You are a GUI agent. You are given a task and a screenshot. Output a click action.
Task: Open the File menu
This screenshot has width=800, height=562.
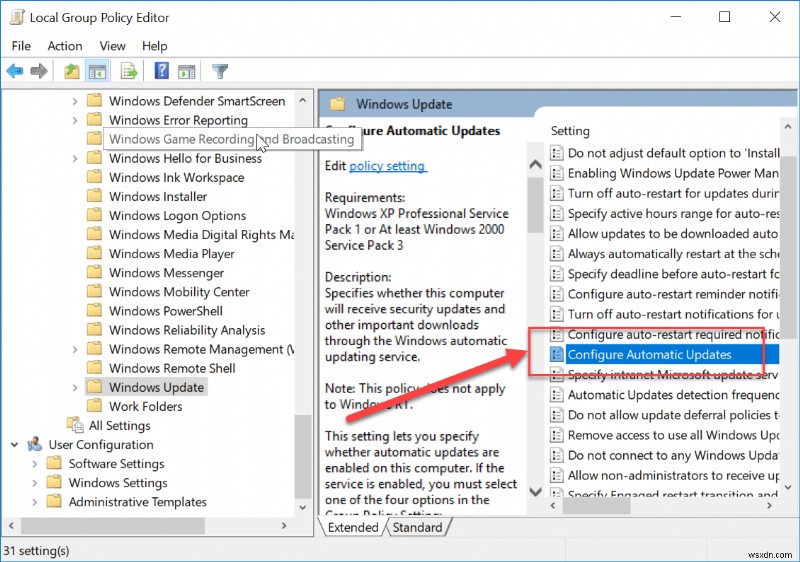(21, 46)
